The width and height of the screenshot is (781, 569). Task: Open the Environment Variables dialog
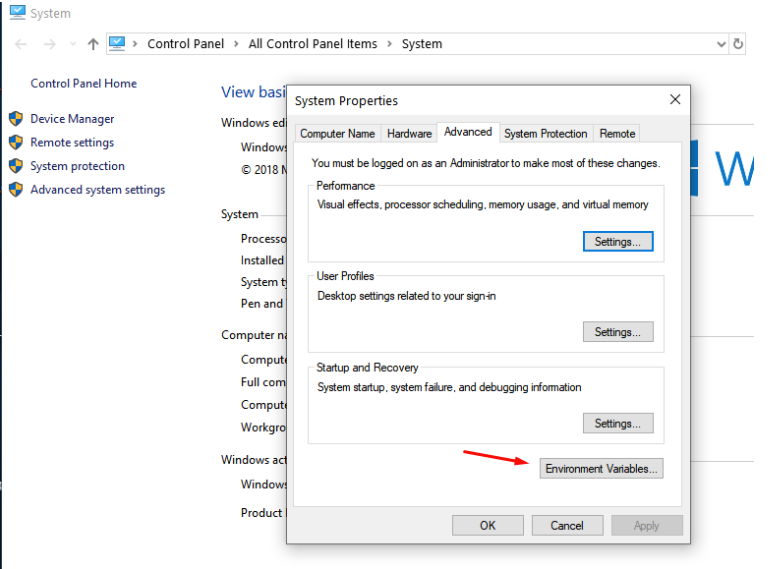tap(601, 468)
